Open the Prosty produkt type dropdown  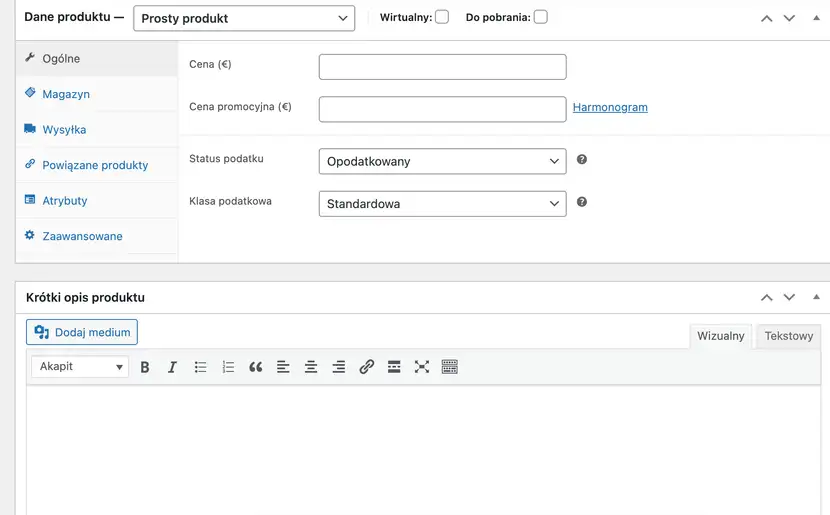click(x=244, y=19)
